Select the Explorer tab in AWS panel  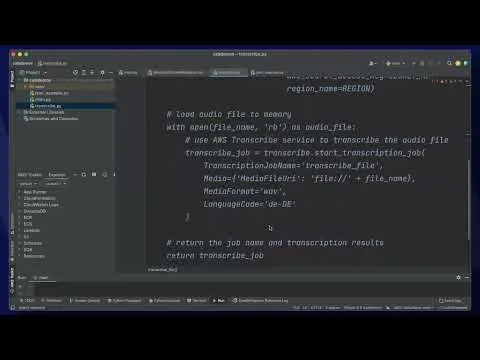[57, 175]
